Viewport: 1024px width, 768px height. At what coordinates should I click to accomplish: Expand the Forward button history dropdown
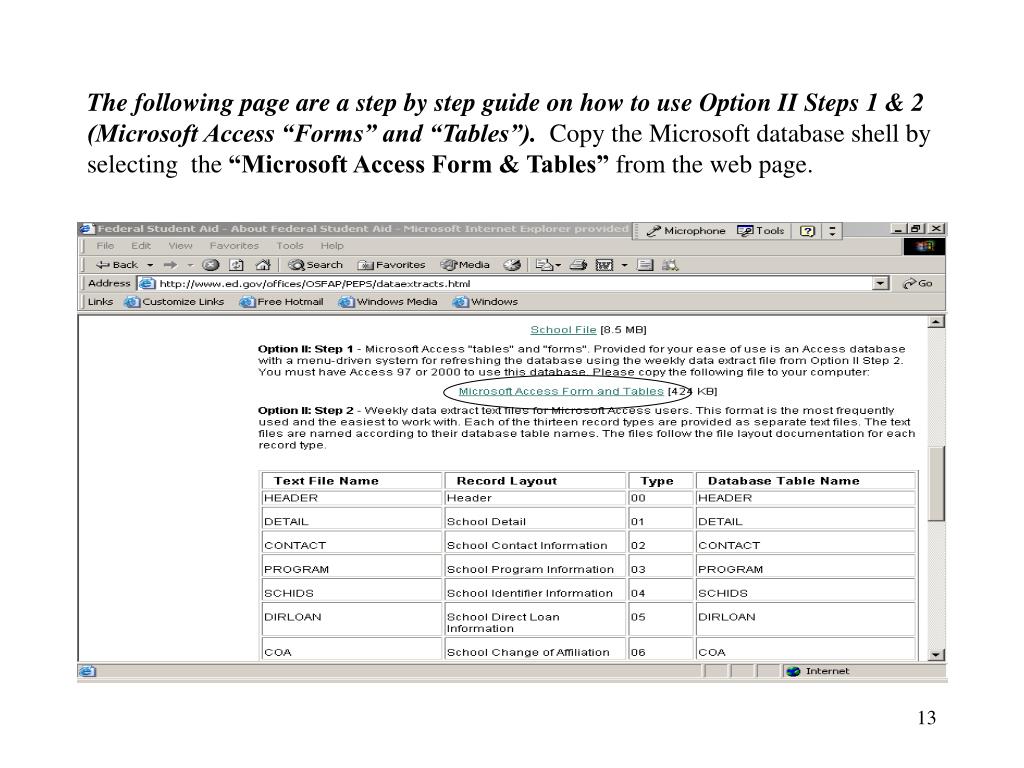point(191,265)
